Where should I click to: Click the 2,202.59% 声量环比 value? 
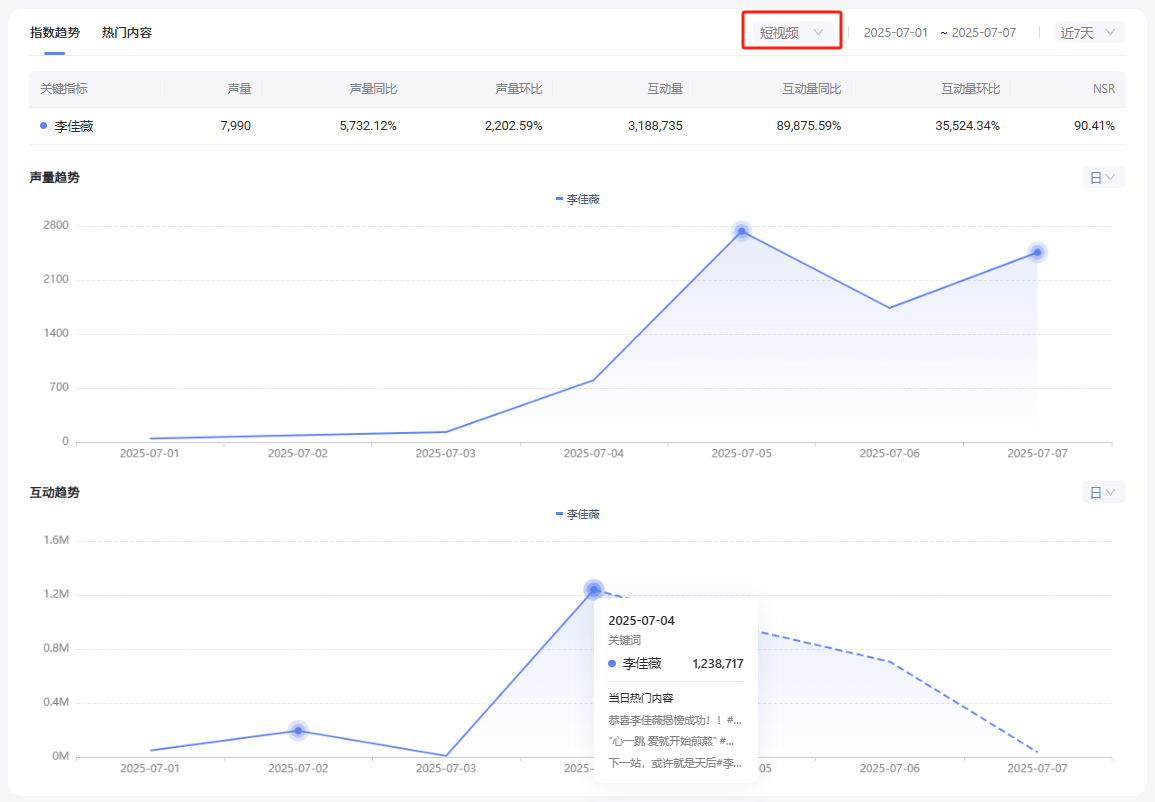513,126
